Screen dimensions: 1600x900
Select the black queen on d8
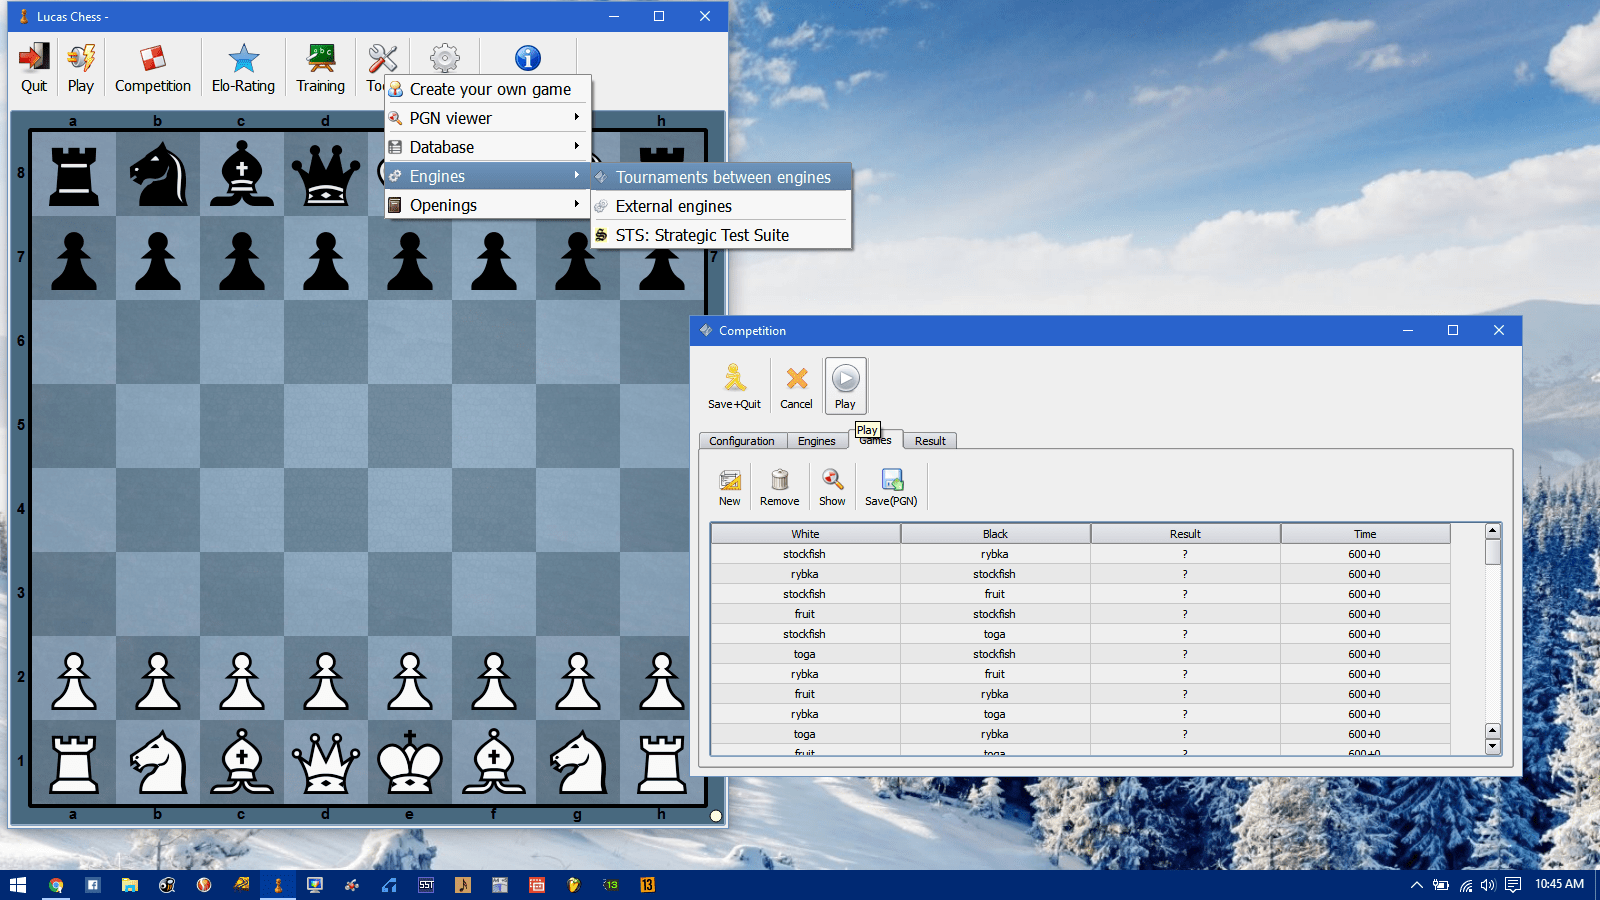pos(326,174)
